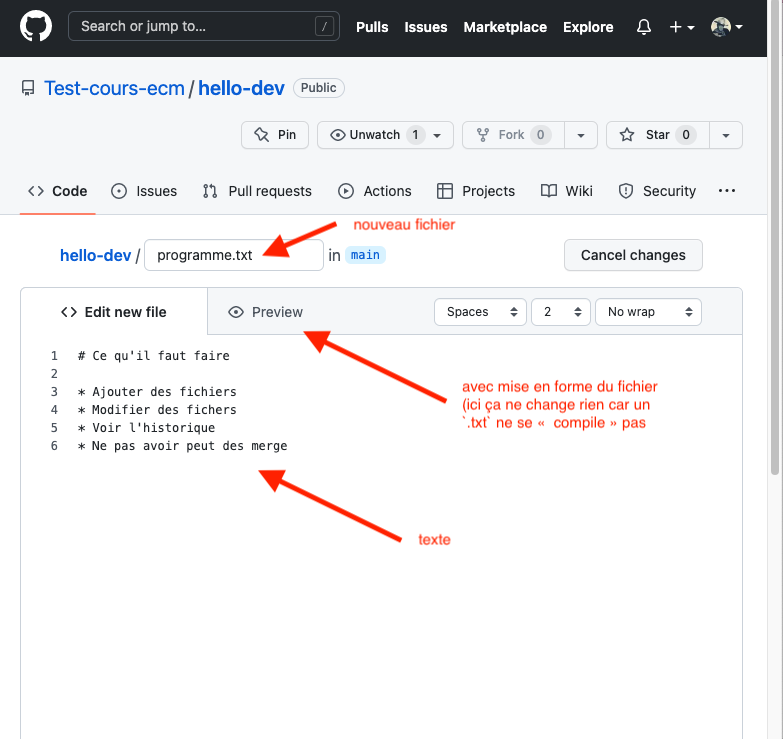The width and height of the screenshot is (783, 739).
Task: Open the Projects tab
Action: pyautogui.click(x=476, y=191)
